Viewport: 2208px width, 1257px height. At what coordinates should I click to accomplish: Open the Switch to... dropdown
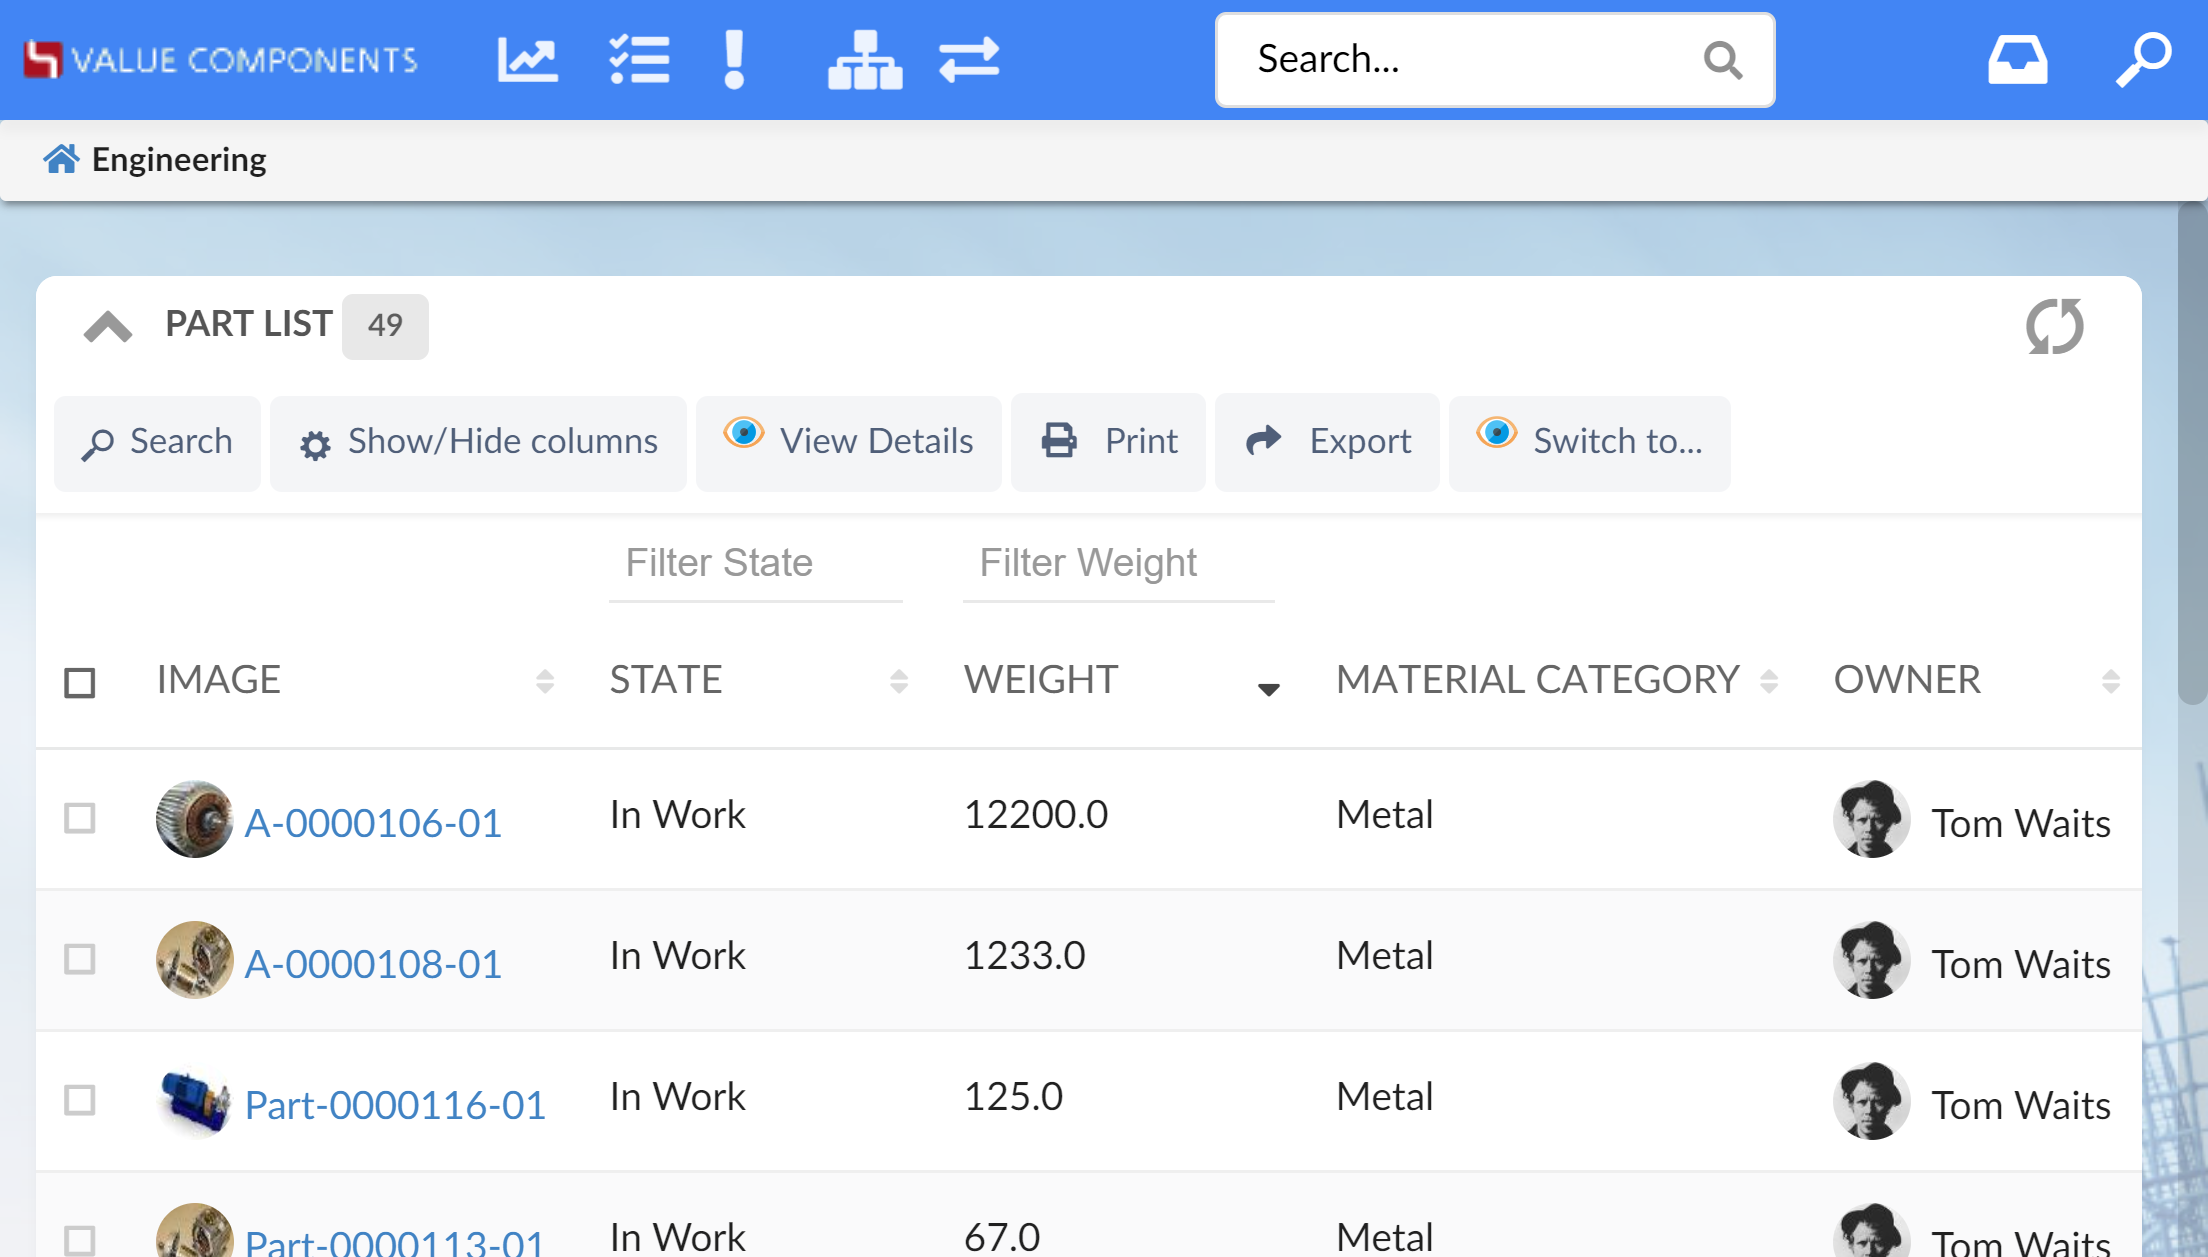1589,442
